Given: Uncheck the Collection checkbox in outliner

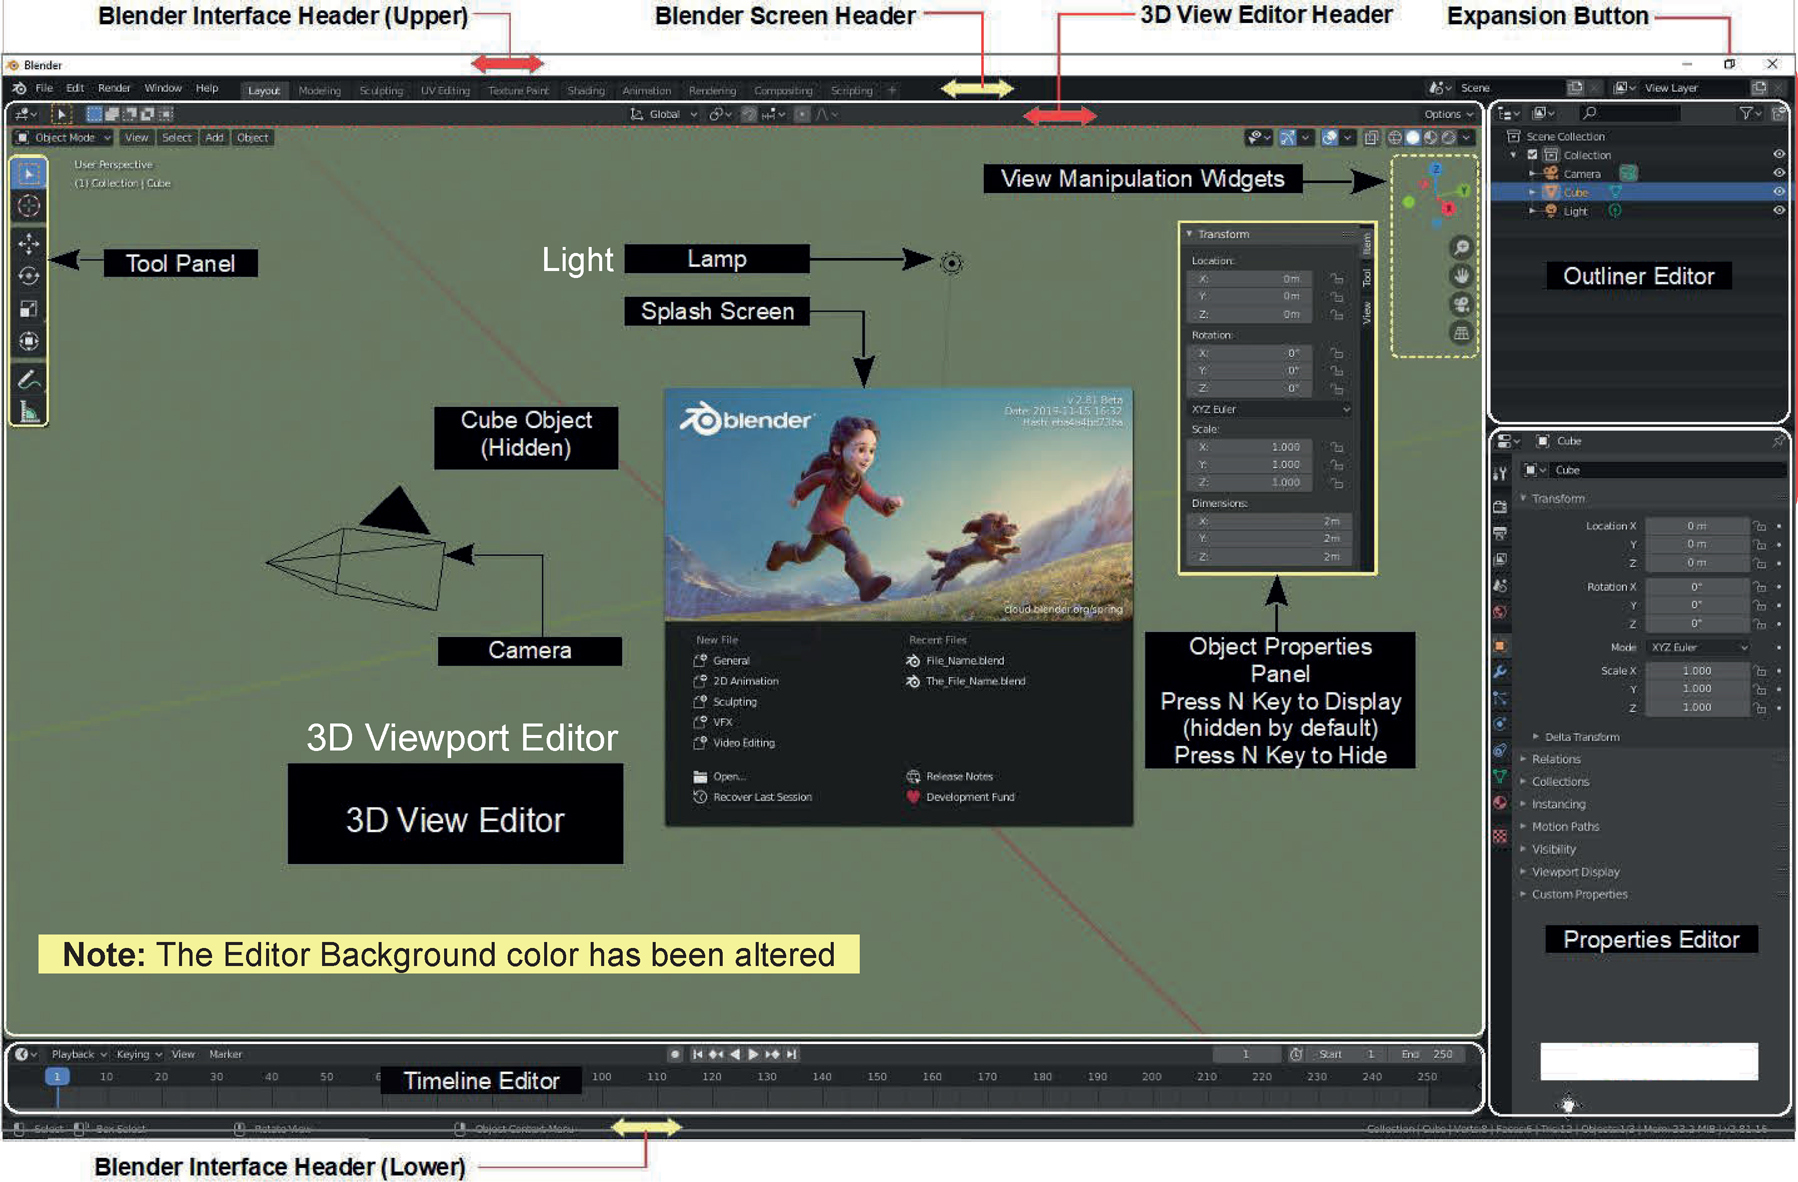Looking at the screenshot, I should point(1532,155).
